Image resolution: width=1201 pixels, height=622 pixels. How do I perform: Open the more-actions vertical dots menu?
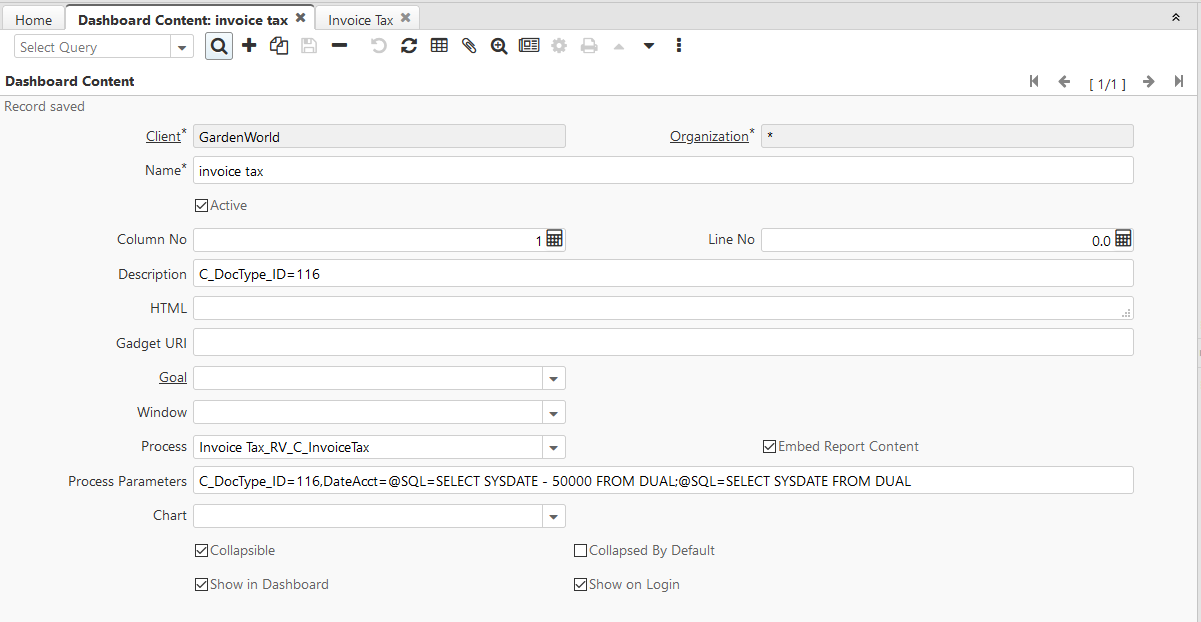[x=678, y=45]
